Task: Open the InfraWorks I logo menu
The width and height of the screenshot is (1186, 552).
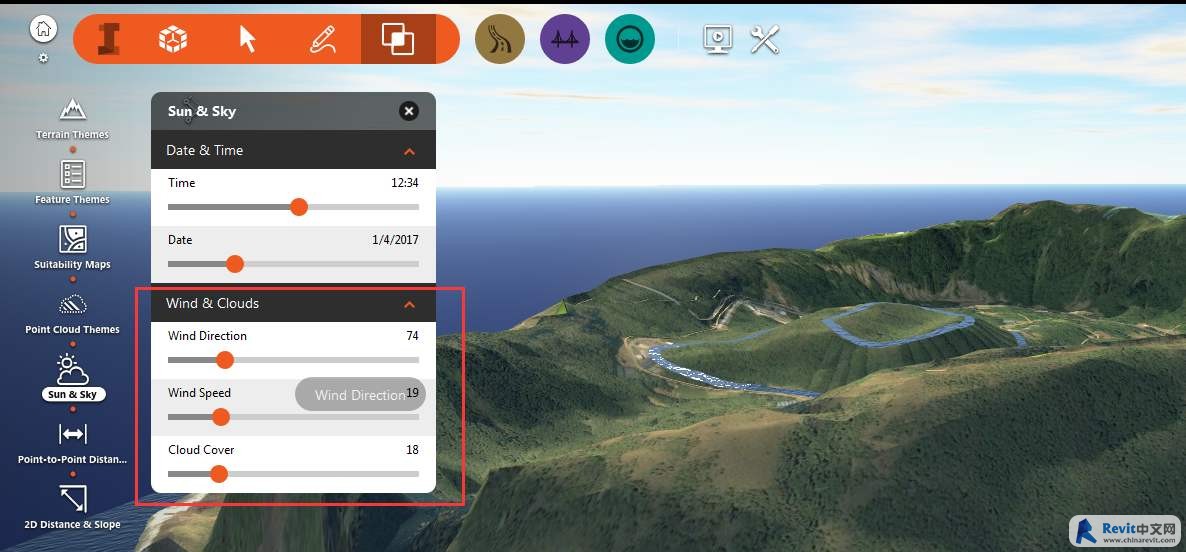Action: (x=109, y=39)
